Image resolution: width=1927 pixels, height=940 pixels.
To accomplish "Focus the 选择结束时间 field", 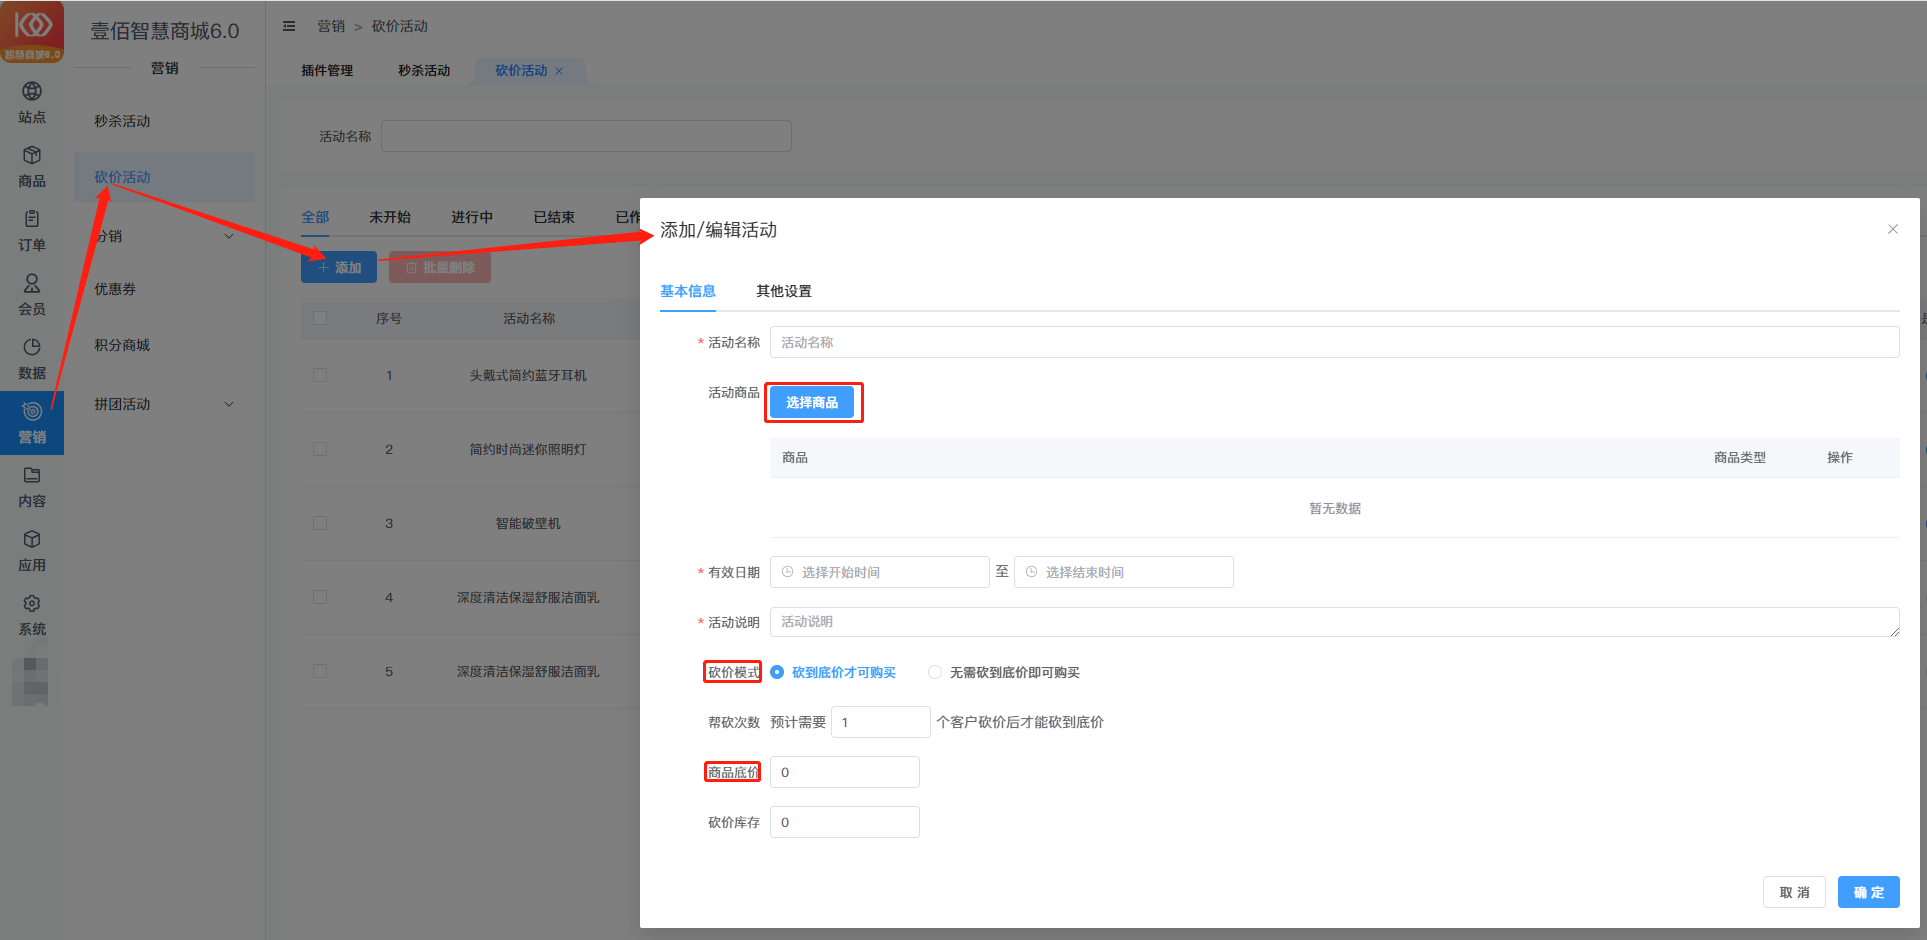I will point(1123,572).
